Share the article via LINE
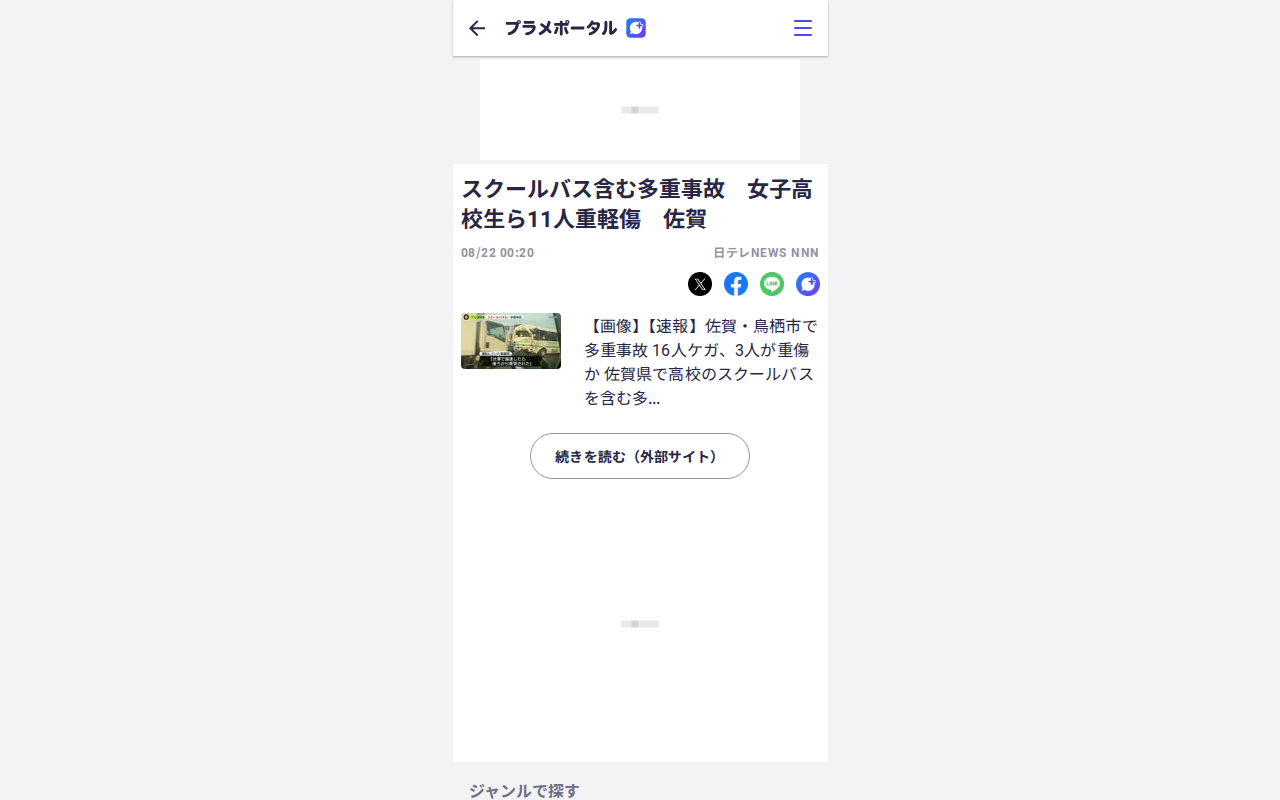Viewport: 1280px width, 800px height. click(772, 284)
